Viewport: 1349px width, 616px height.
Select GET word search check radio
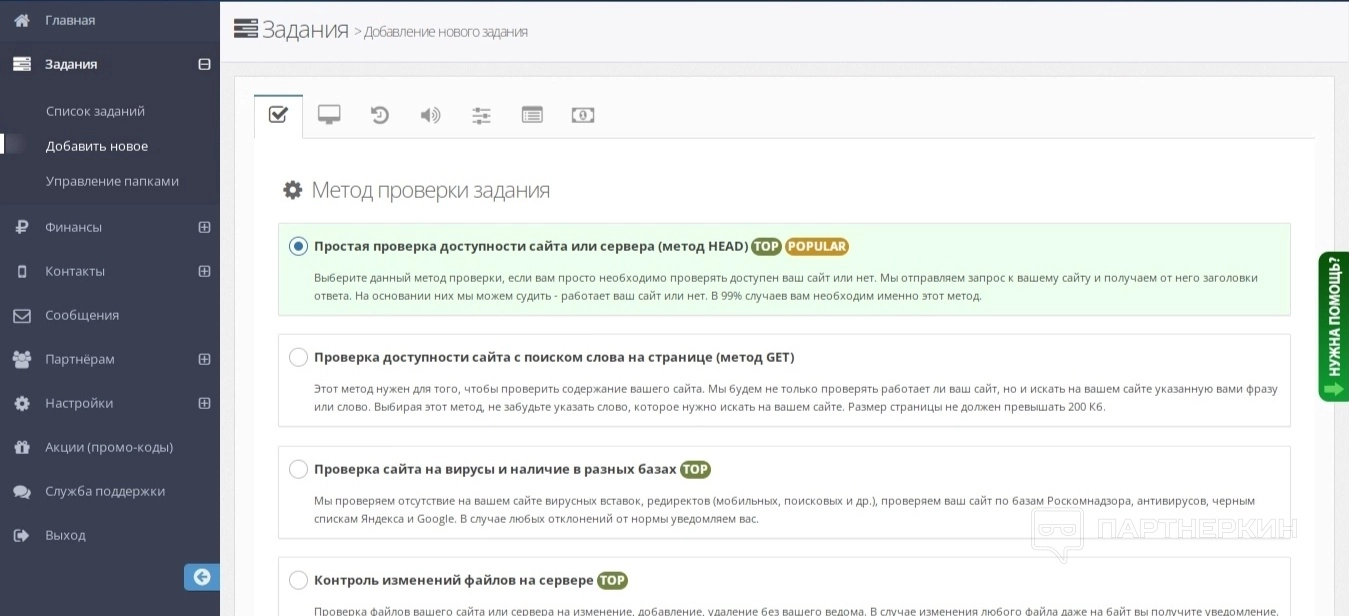(x=298, y=357)
